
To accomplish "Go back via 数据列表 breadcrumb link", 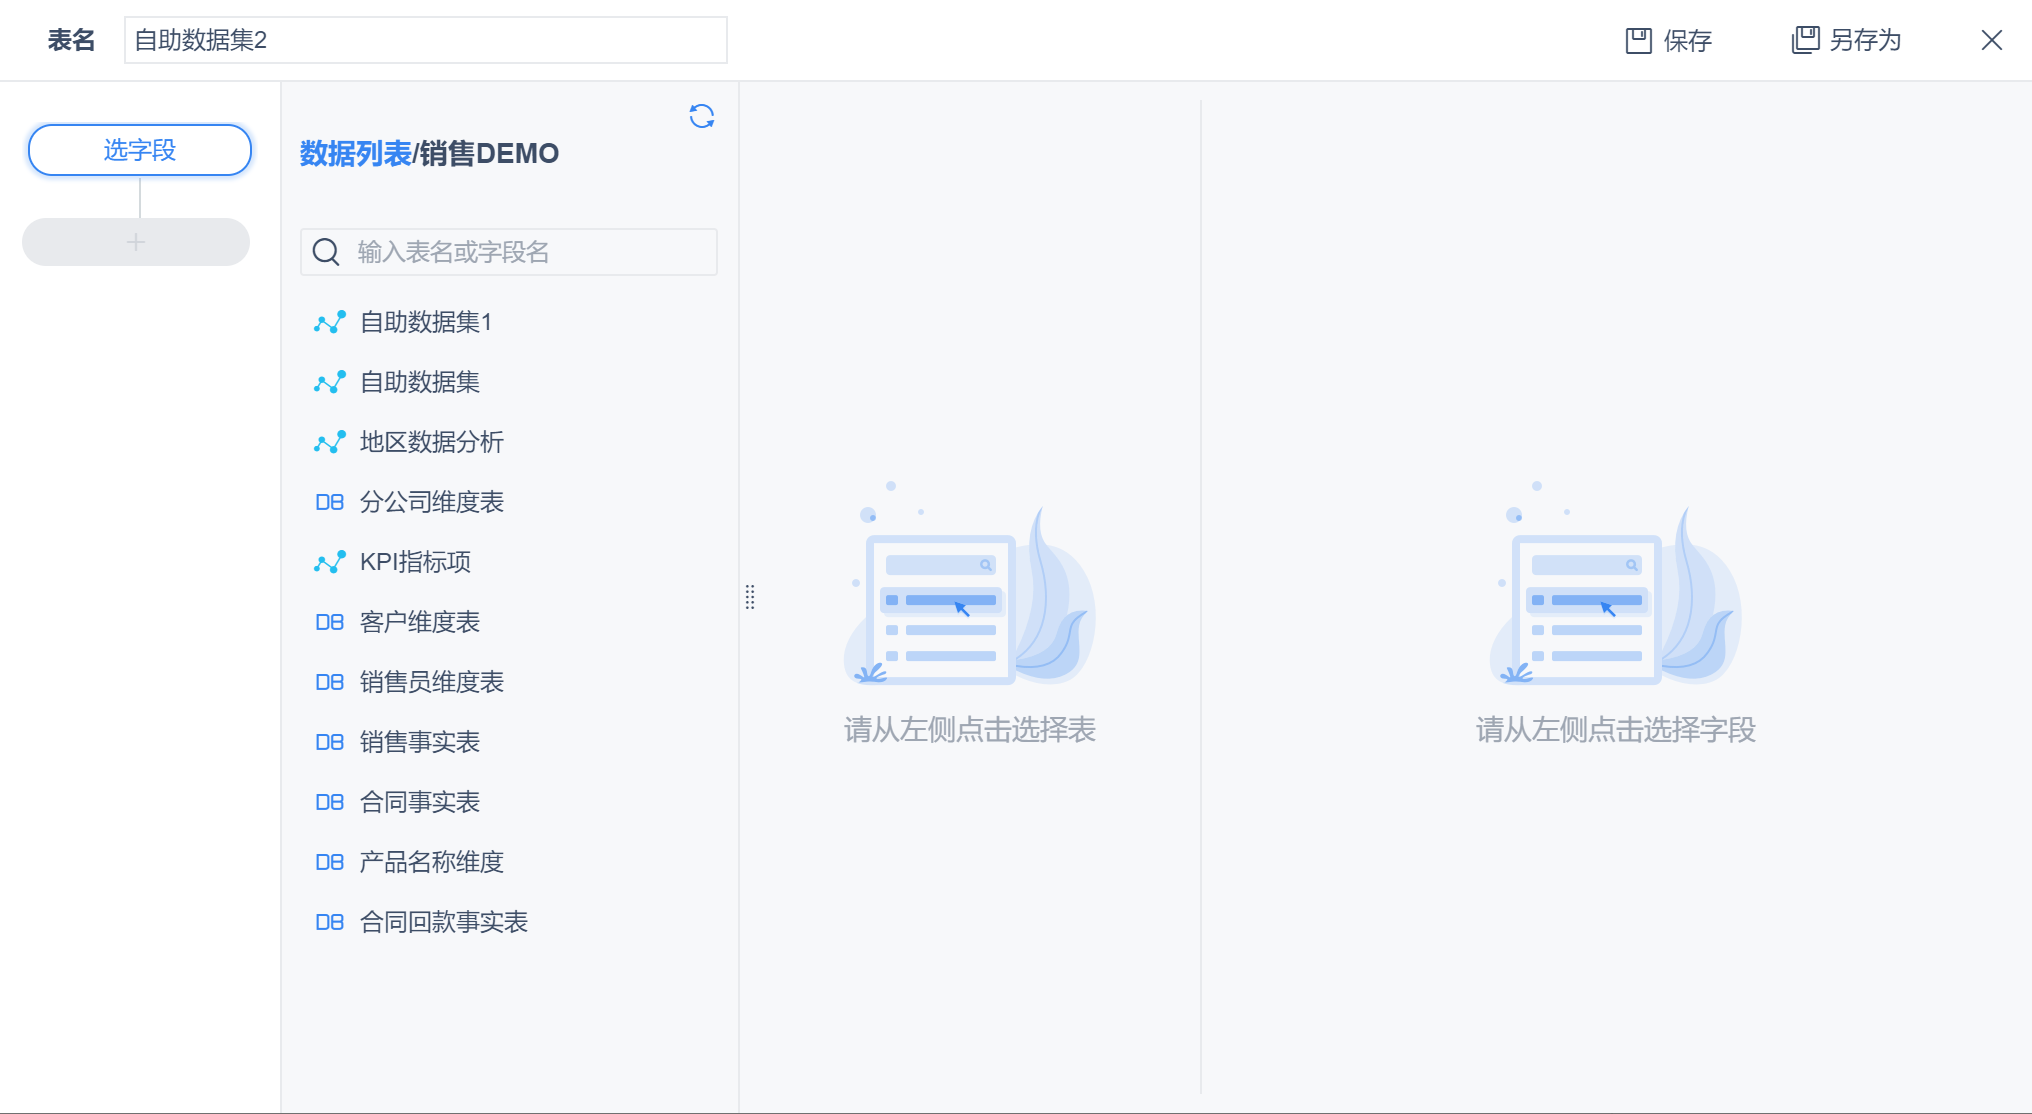I will tap(355, 154).
